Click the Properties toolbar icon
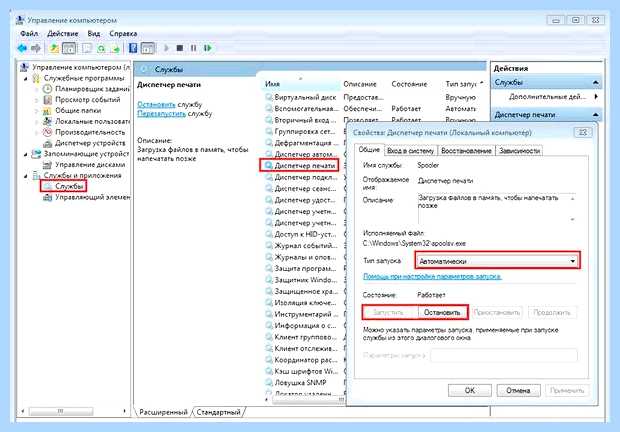Viewport: 620px width, 432px height. pyautogui.click(x=87, y=48)
